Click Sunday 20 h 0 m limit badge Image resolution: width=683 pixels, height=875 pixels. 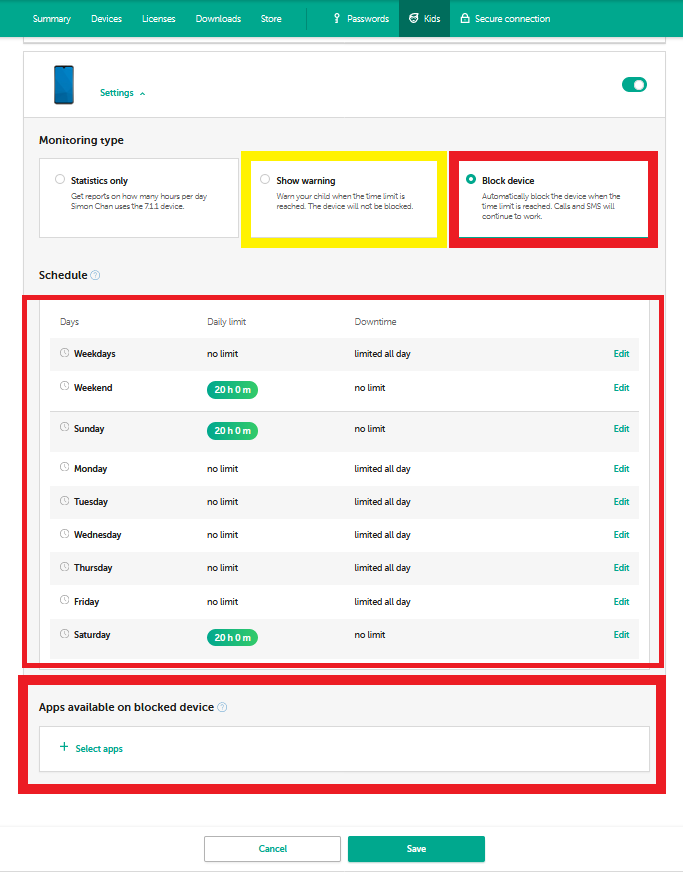[x=232, y=431]
